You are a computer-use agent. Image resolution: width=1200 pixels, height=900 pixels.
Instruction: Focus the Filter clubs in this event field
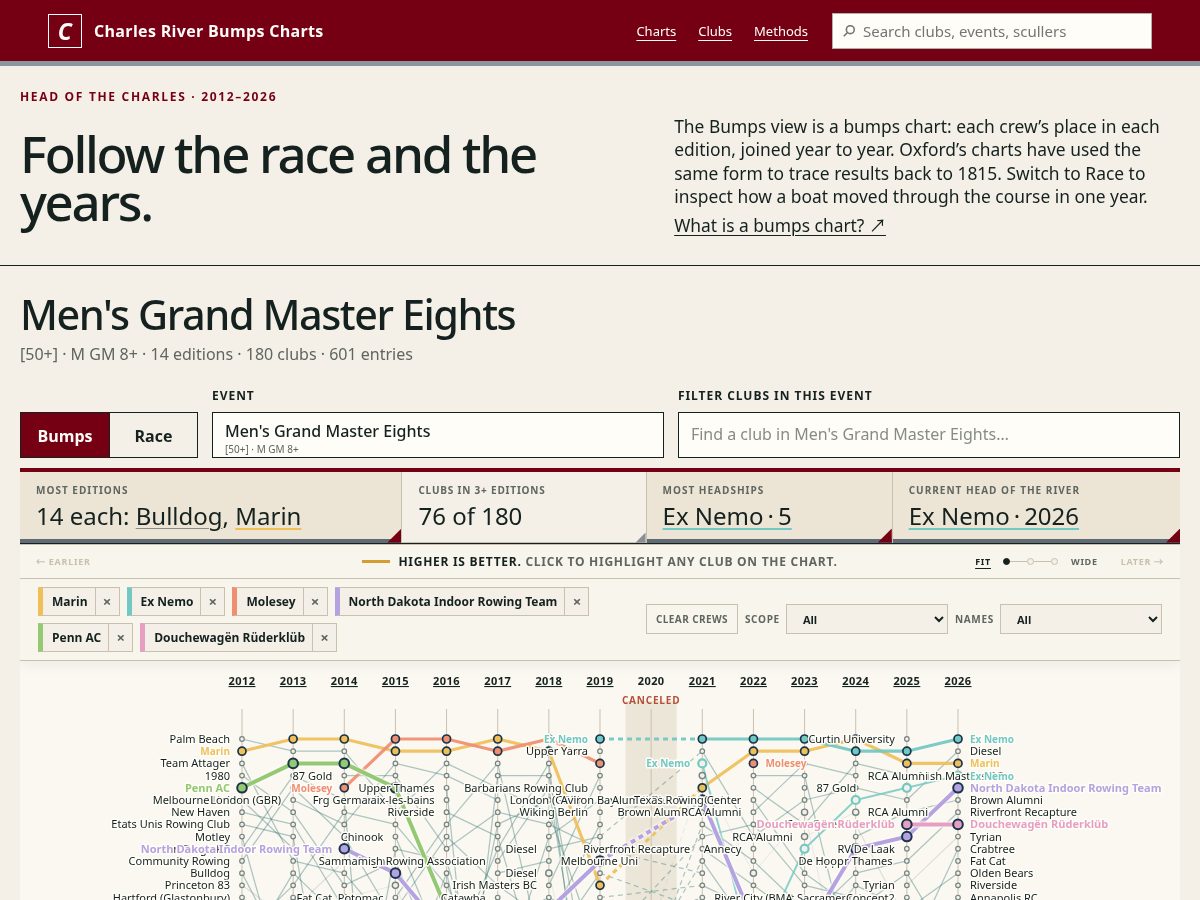click(x=929, y=436)
